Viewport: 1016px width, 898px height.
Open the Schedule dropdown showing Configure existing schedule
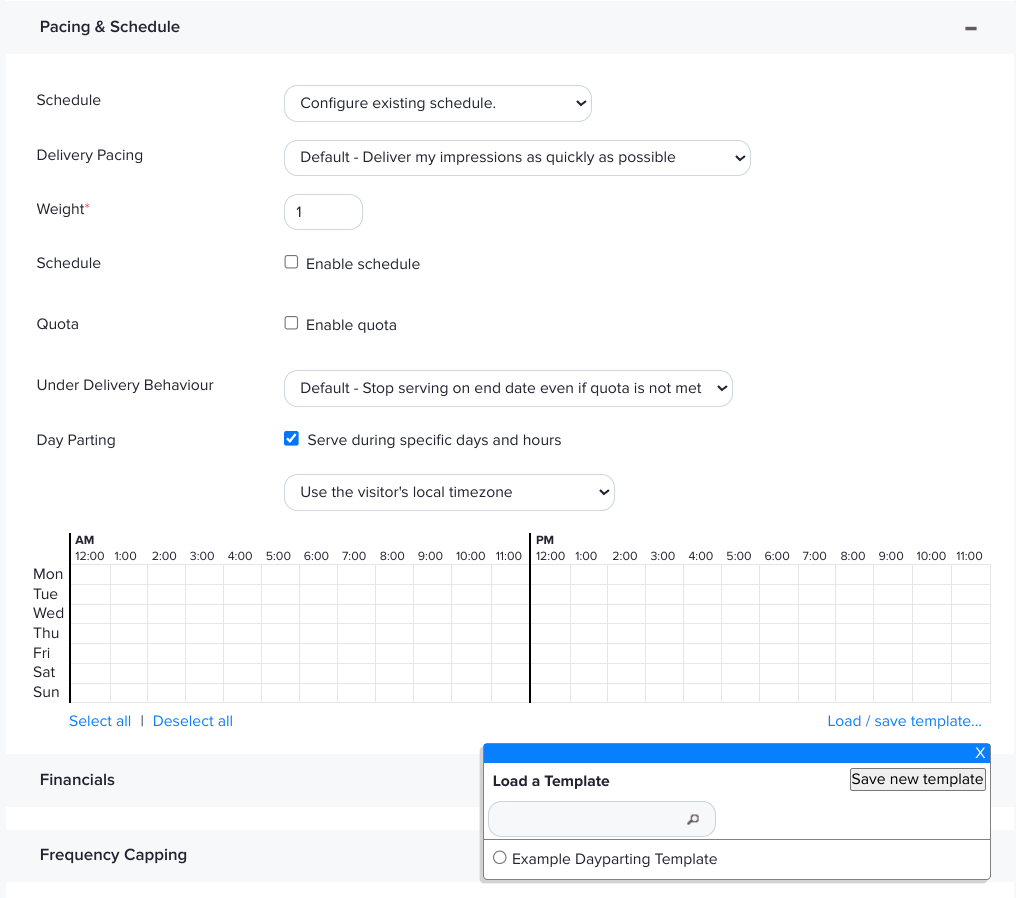click(x=437, y=103)
